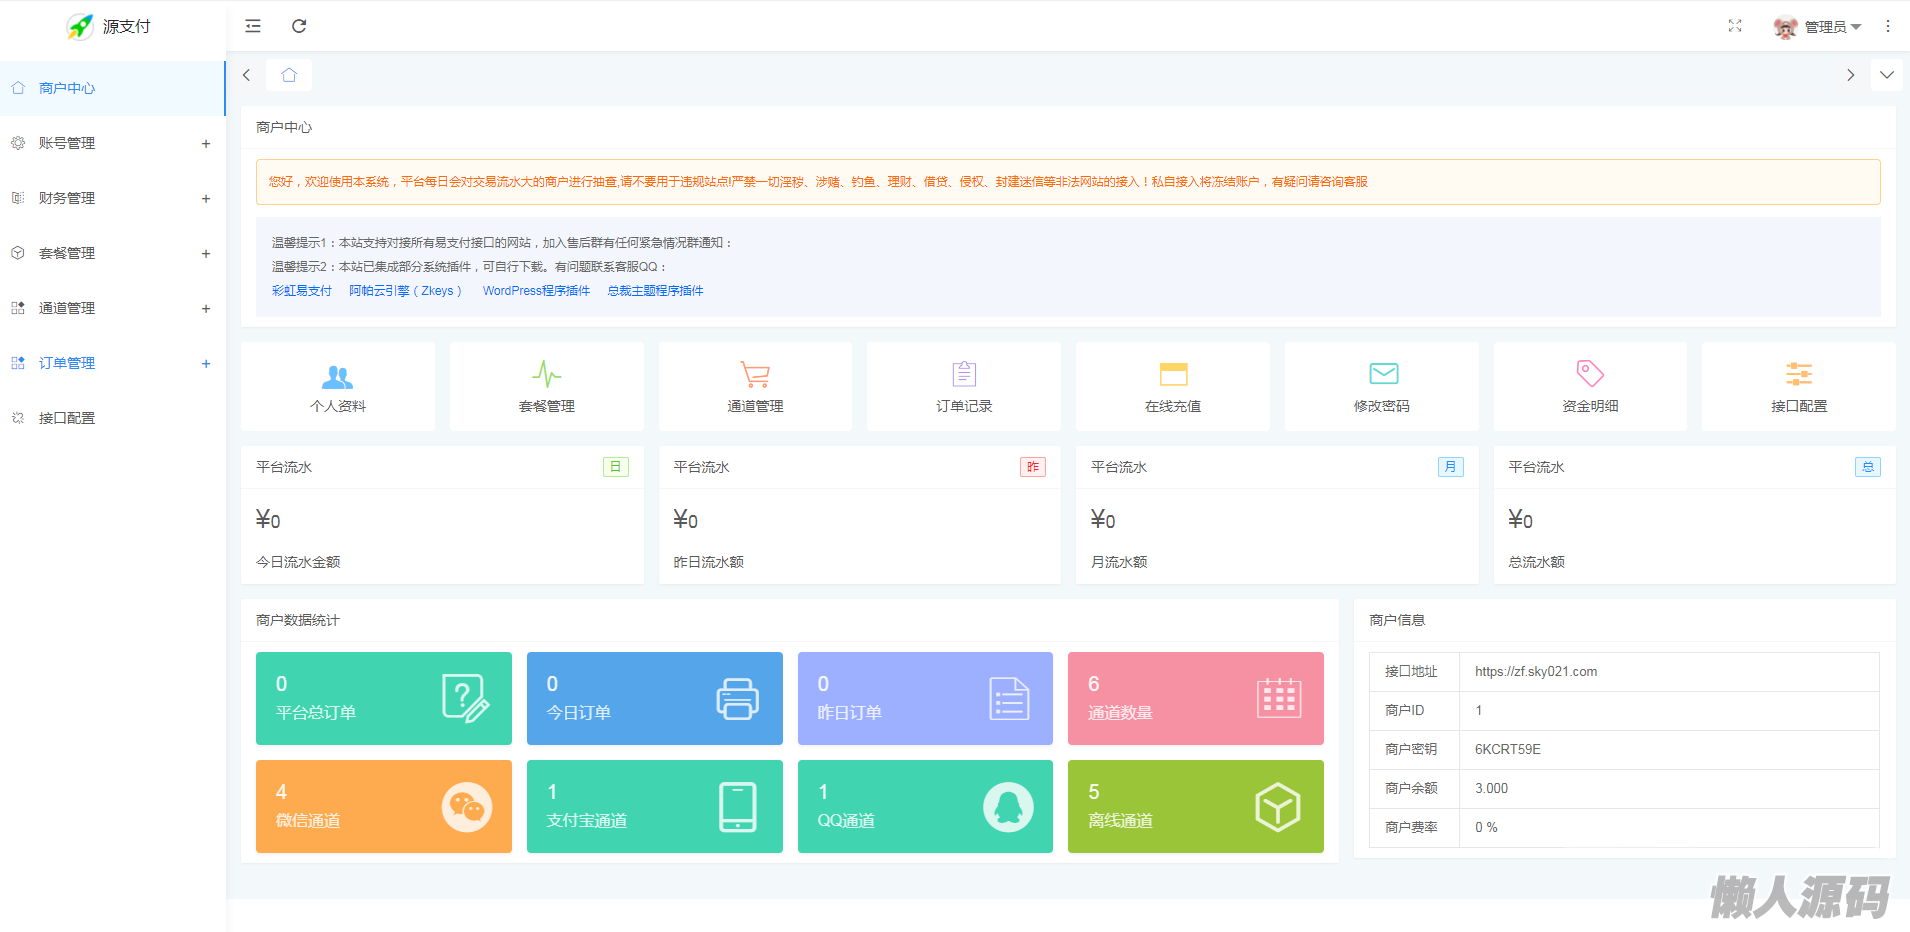Click the refresh icon in top toolbar

tap(299, 26)
